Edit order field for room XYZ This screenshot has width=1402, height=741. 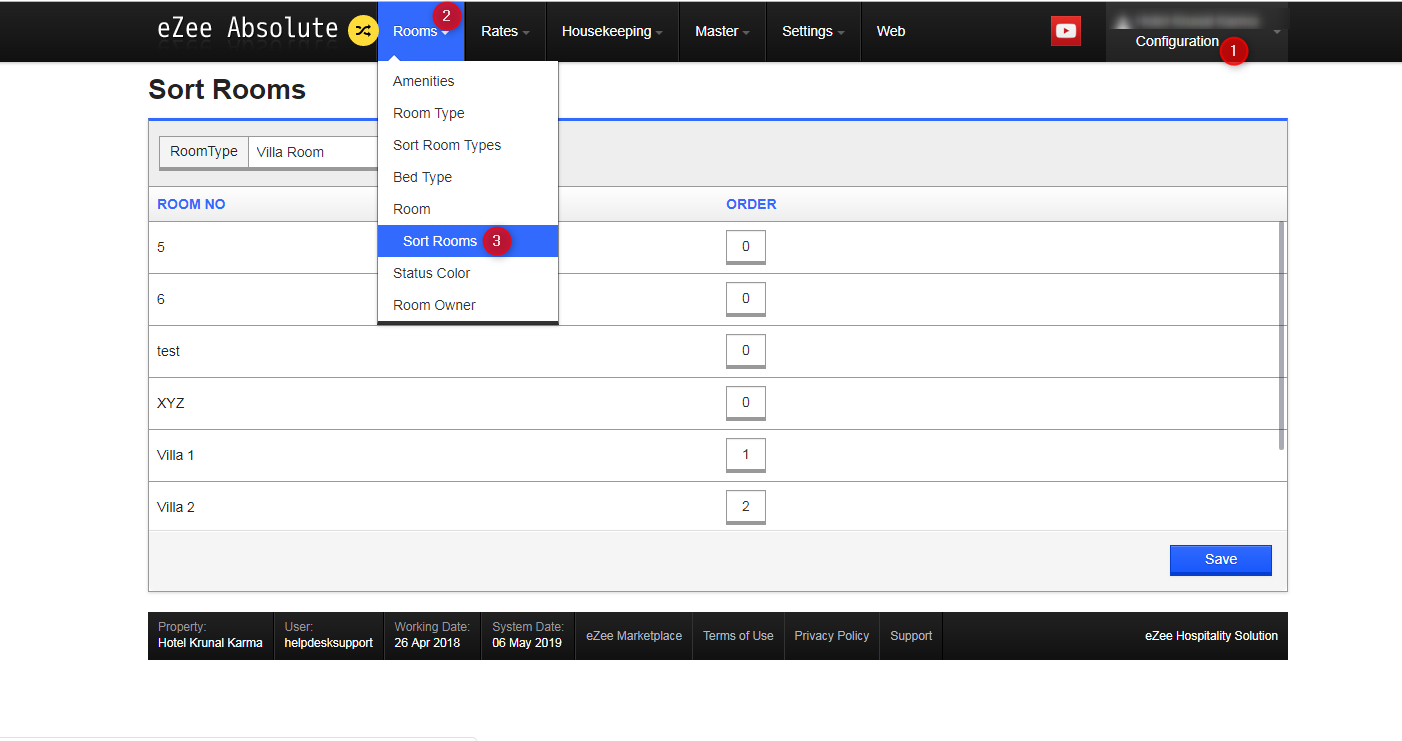[745, 403]
